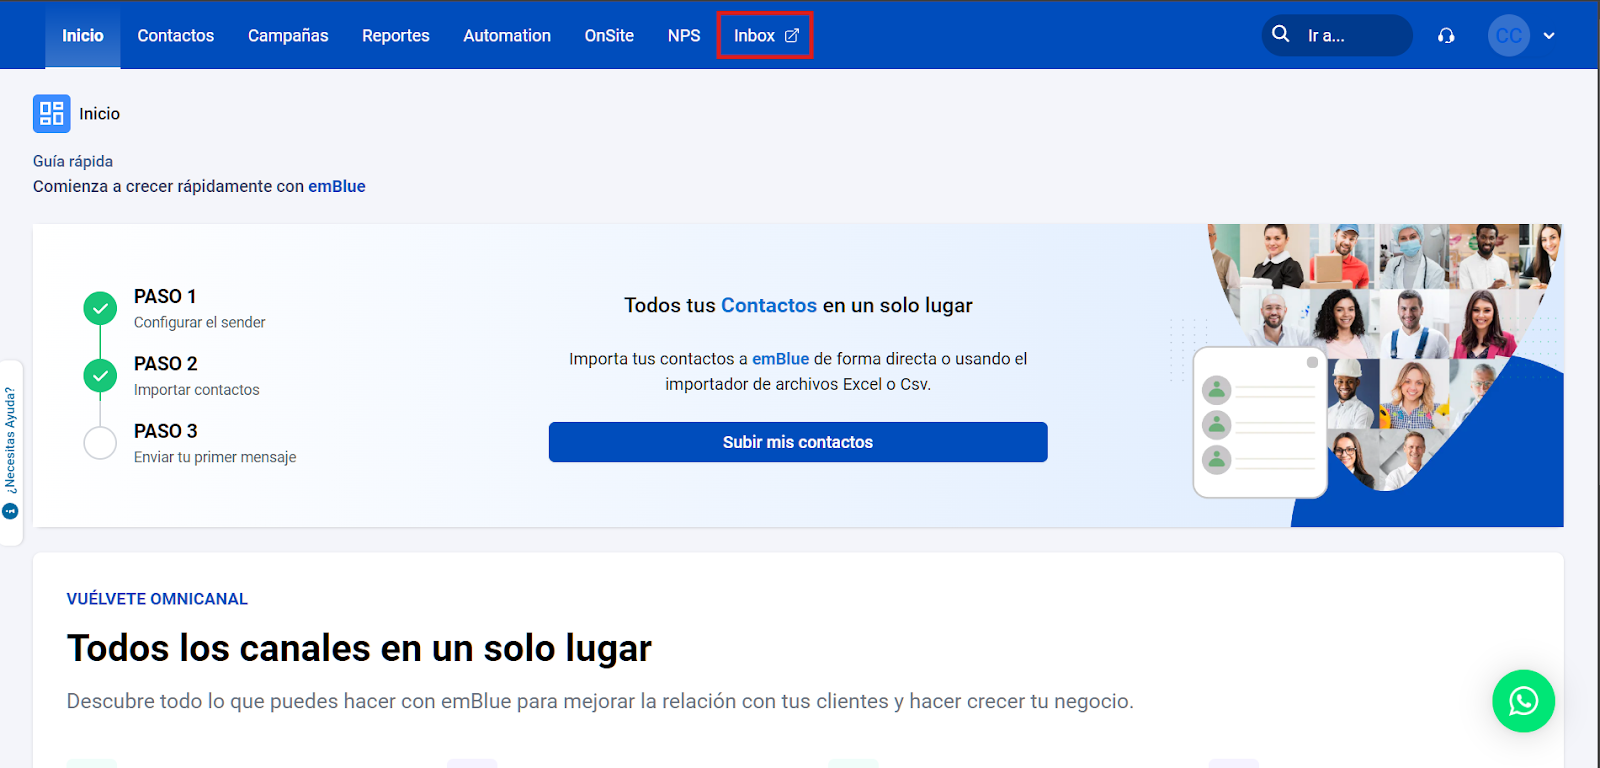Expand the account dropdown chevron
The image size is (1600, 768).
[1549, 36]
